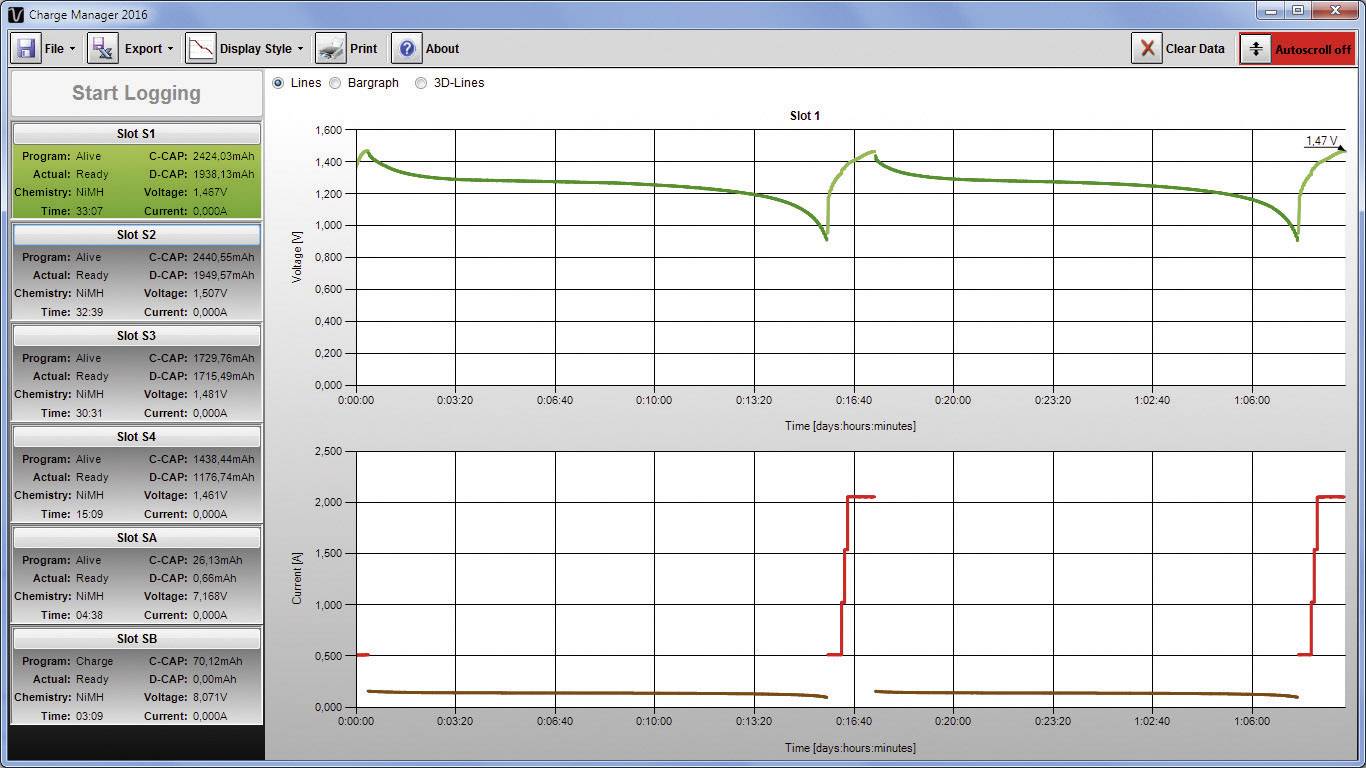The image size is (1366, 768).
Task: Switch to Bargraph display mode
Action: tap(336, 83)
